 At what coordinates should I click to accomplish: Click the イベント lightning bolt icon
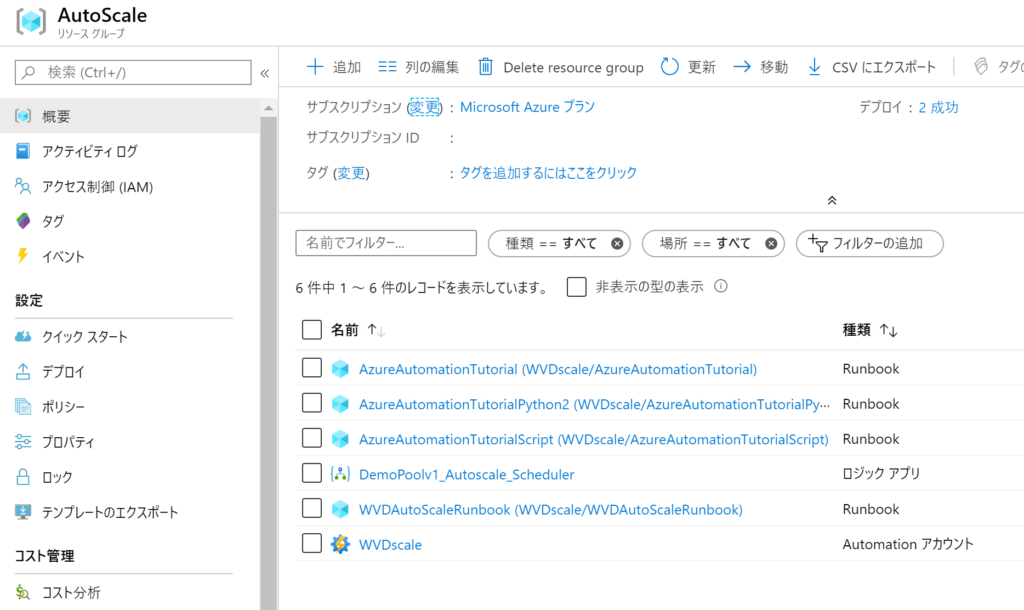tap(23, 256)
